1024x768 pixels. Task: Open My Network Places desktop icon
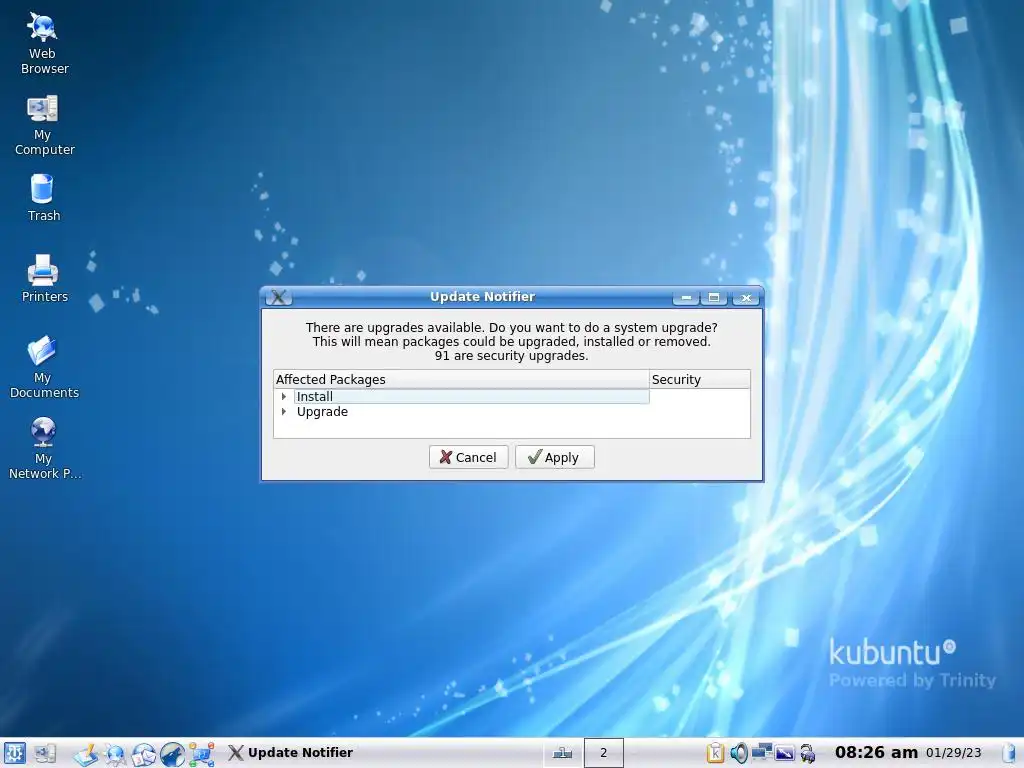(x=43, y=448)
